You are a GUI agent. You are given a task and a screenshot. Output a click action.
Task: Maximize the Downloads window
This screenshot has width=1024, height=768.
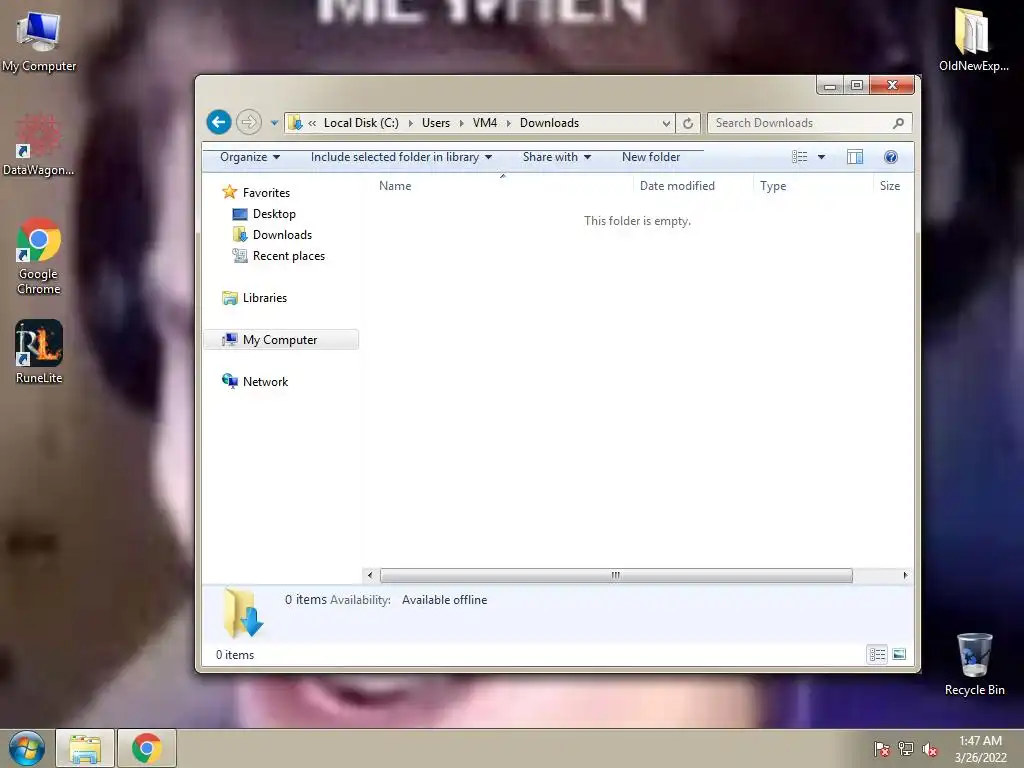[857, 86]
